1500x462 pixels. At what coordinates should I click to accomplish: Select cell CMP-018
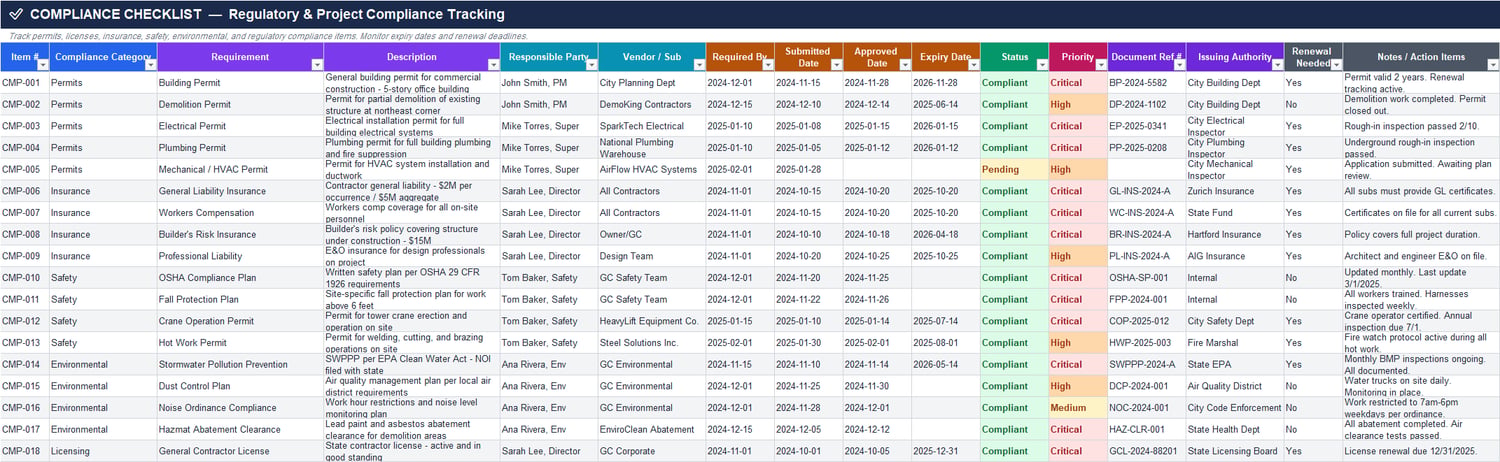click(24, 451)
